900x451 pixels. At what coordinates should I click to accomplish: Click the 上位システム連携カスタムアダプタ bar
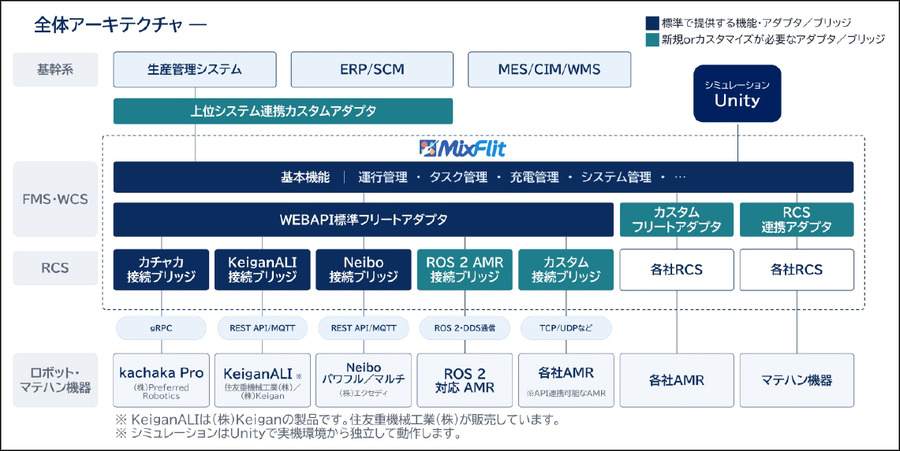(x=283, y=111)
